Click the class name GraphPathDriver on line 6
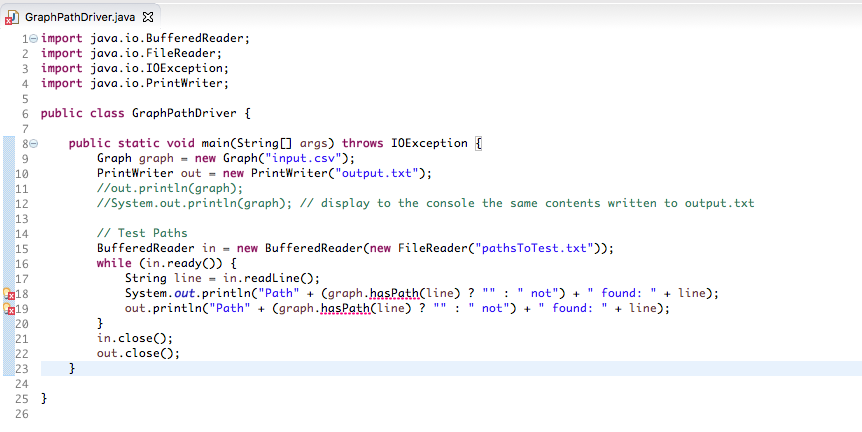The width and height of the screenshot is (862, 432). tap(184, 113)
